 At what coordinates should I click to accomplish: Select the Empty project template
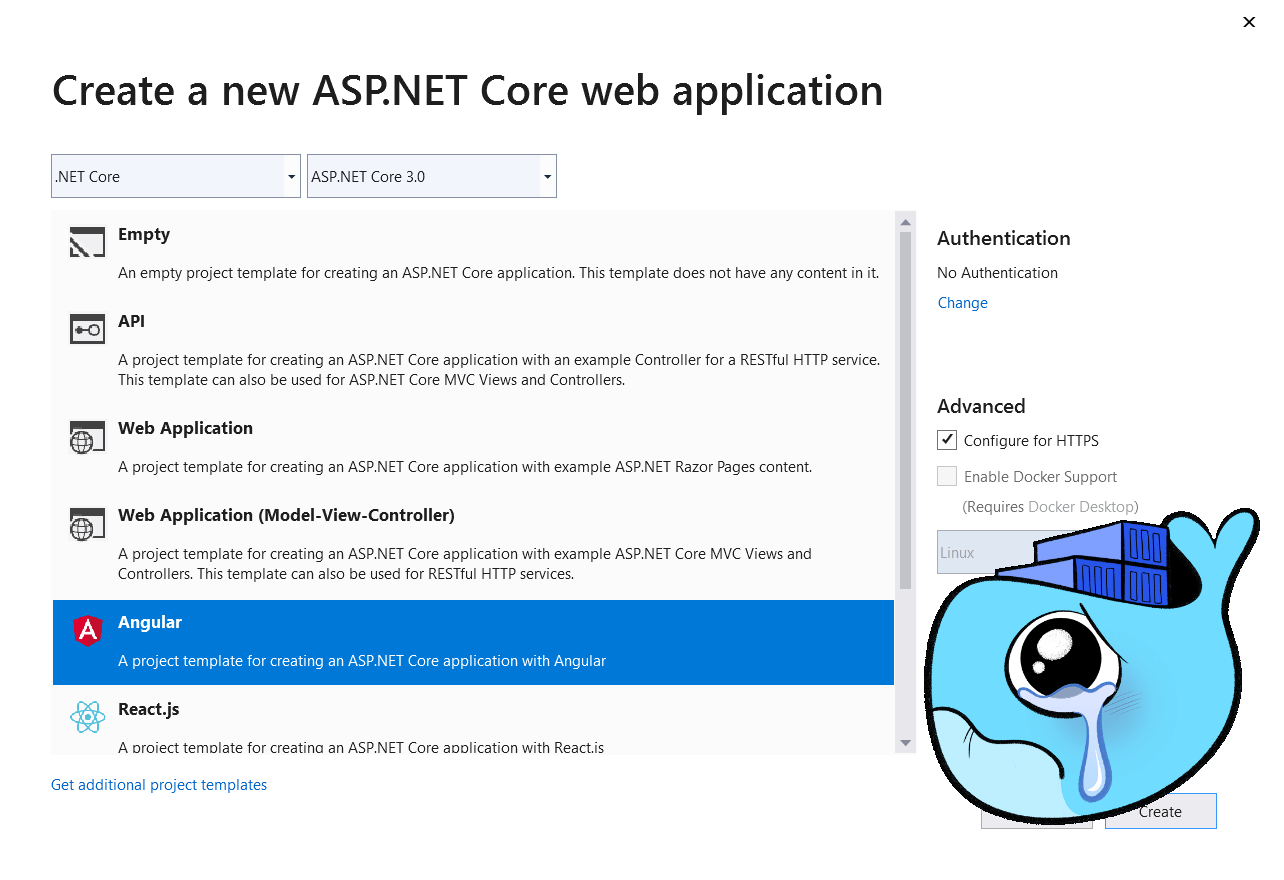point(473,253)
